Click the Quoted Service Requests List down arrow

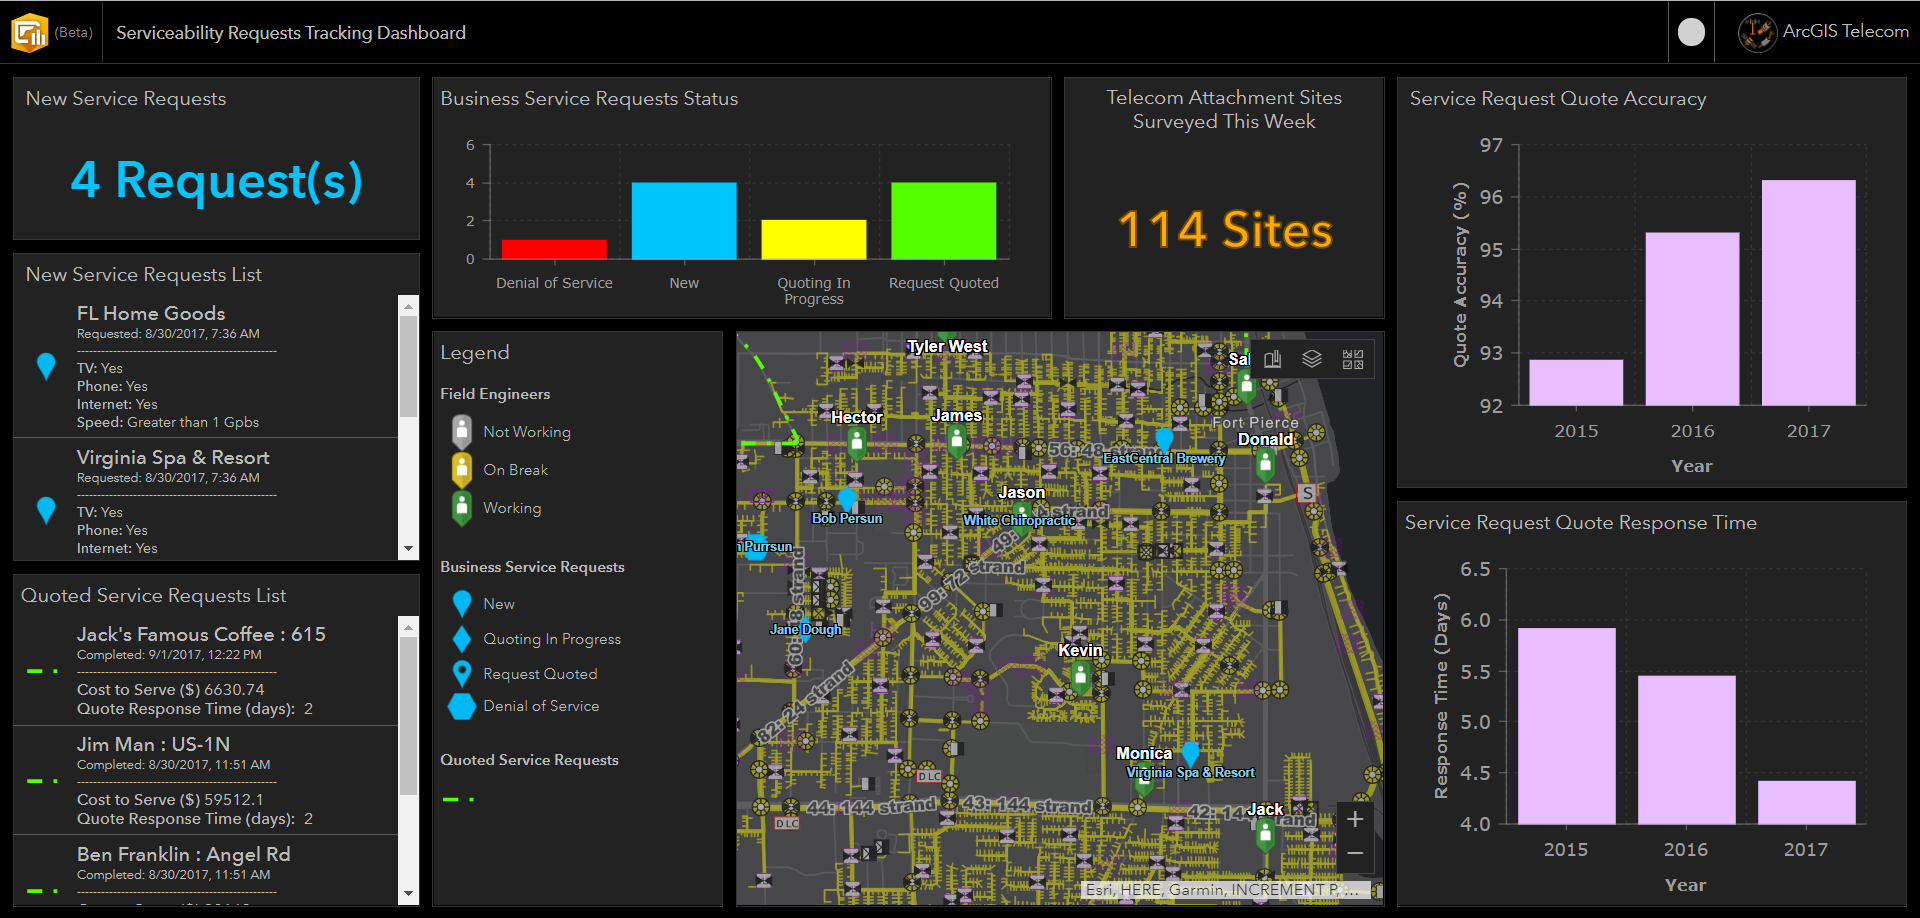click(408, 894)
